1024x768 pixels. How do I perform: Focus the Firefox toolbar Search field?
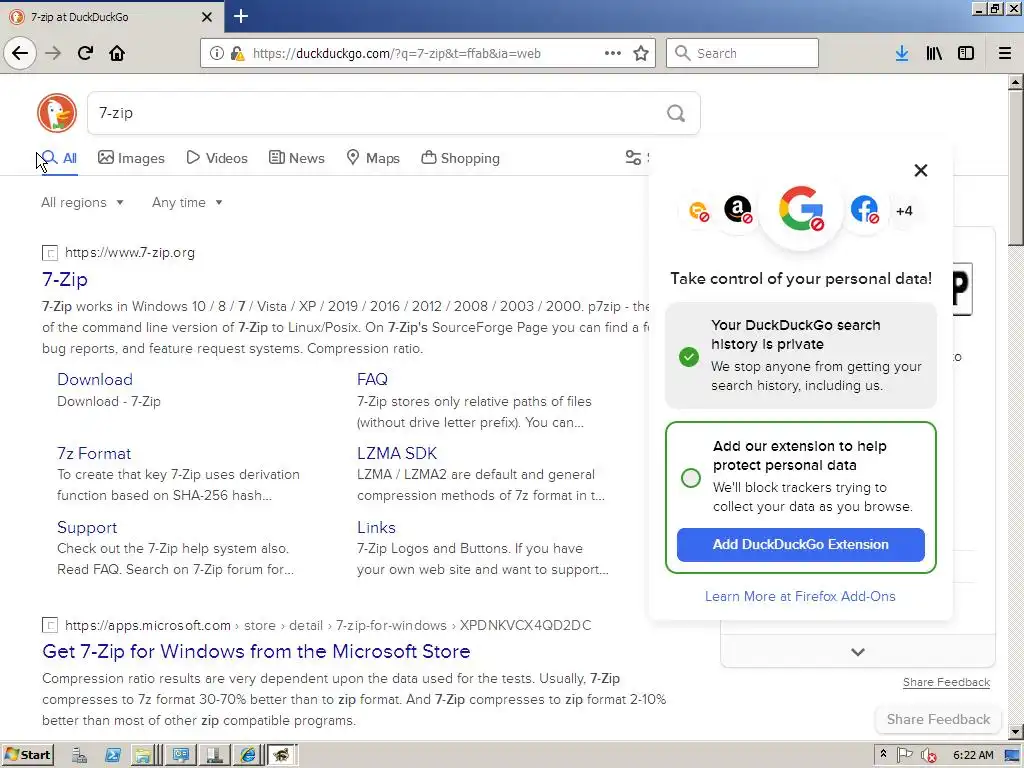[742, 54]
